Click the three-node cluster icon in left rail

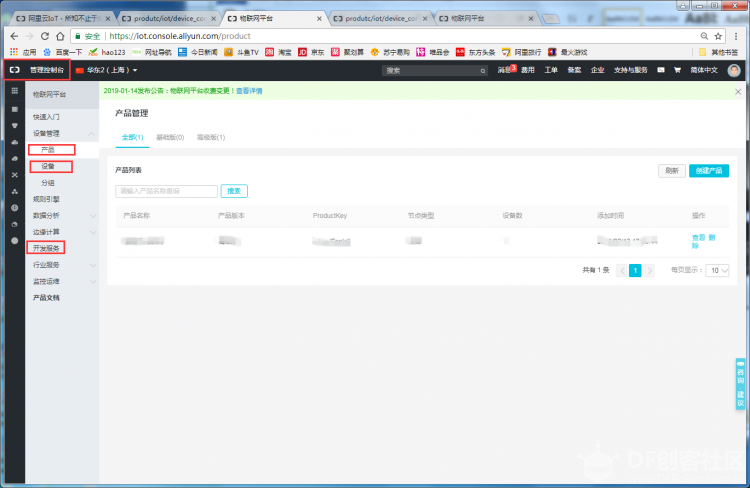click(x=14, y=191)
